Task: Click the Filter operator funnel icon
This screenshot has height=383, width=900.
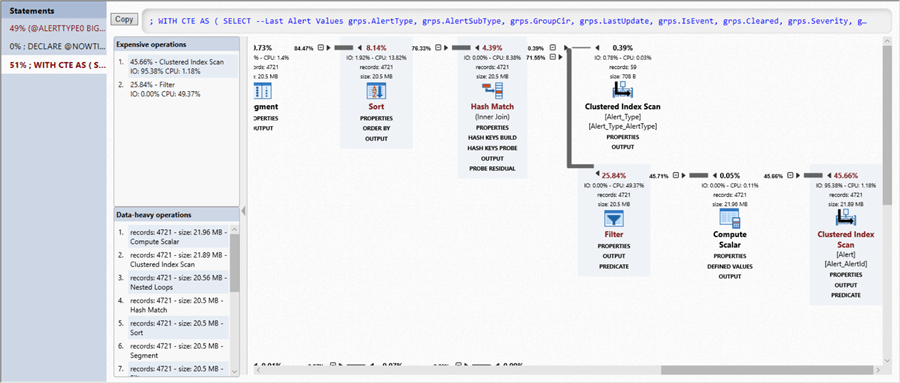Action: (614, 219)
